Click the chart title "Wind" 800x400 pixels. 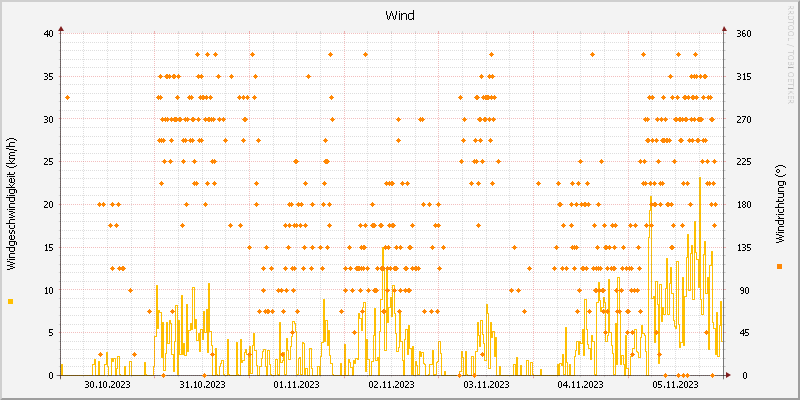pyautogui.click(x=400, y=16)
